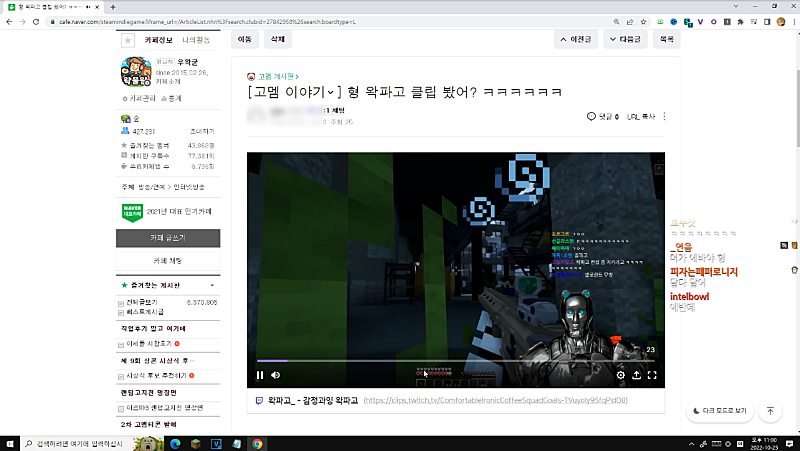Open the 통계 statistics link
Viewport: 800px width, 451px height.
coord(171,98)
